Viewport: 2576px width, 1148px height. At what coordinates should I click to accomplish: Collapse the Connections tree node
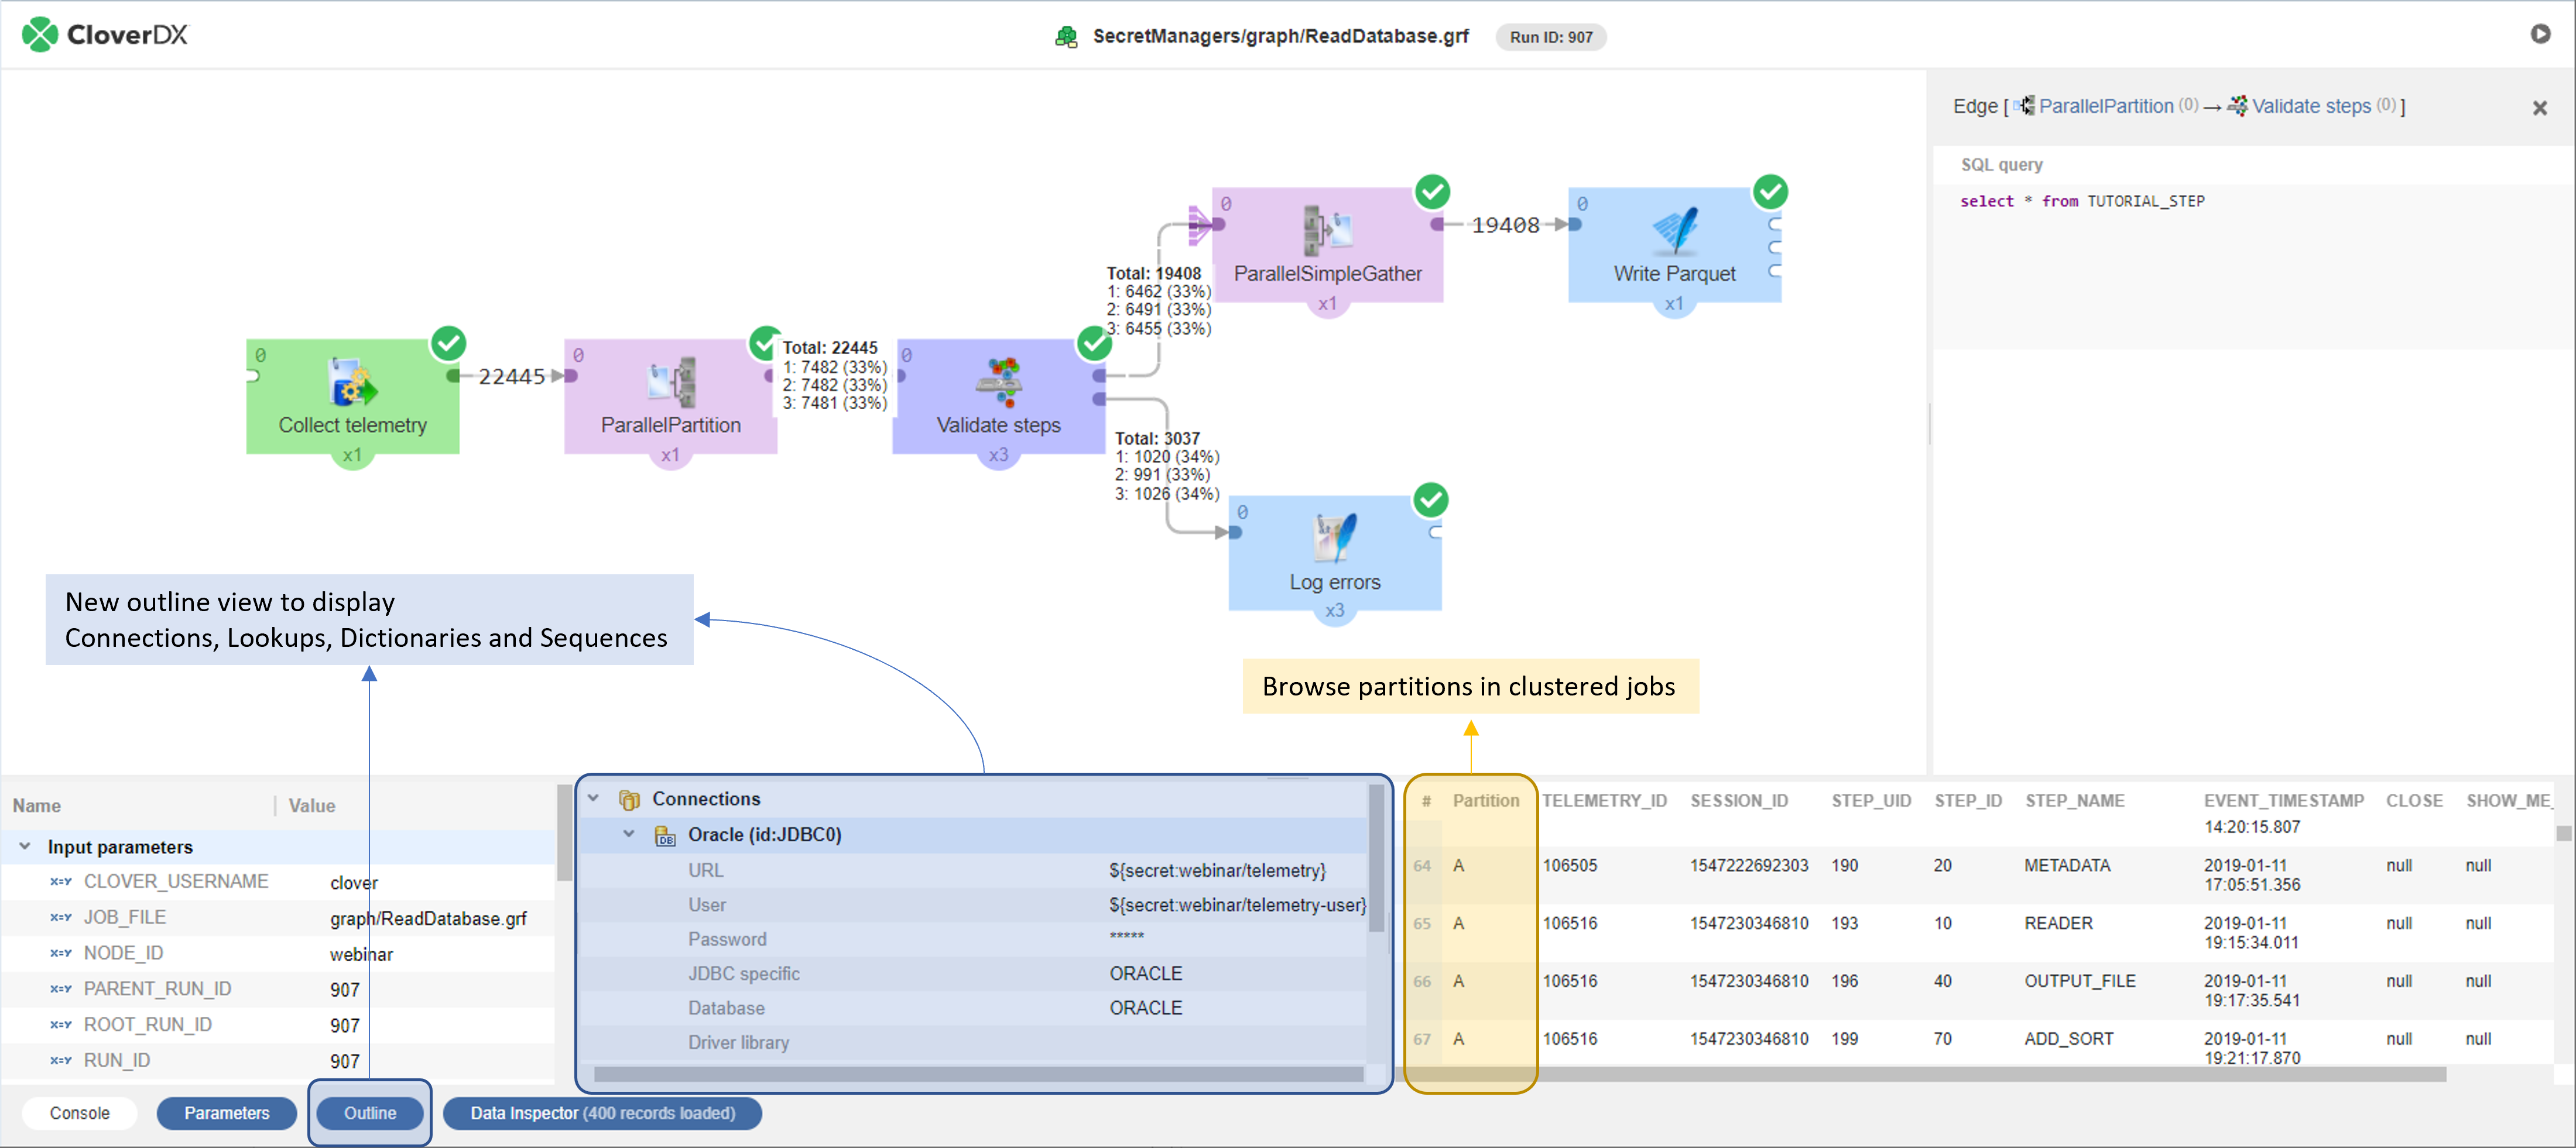pyautogui.click(x=594, y=799)
